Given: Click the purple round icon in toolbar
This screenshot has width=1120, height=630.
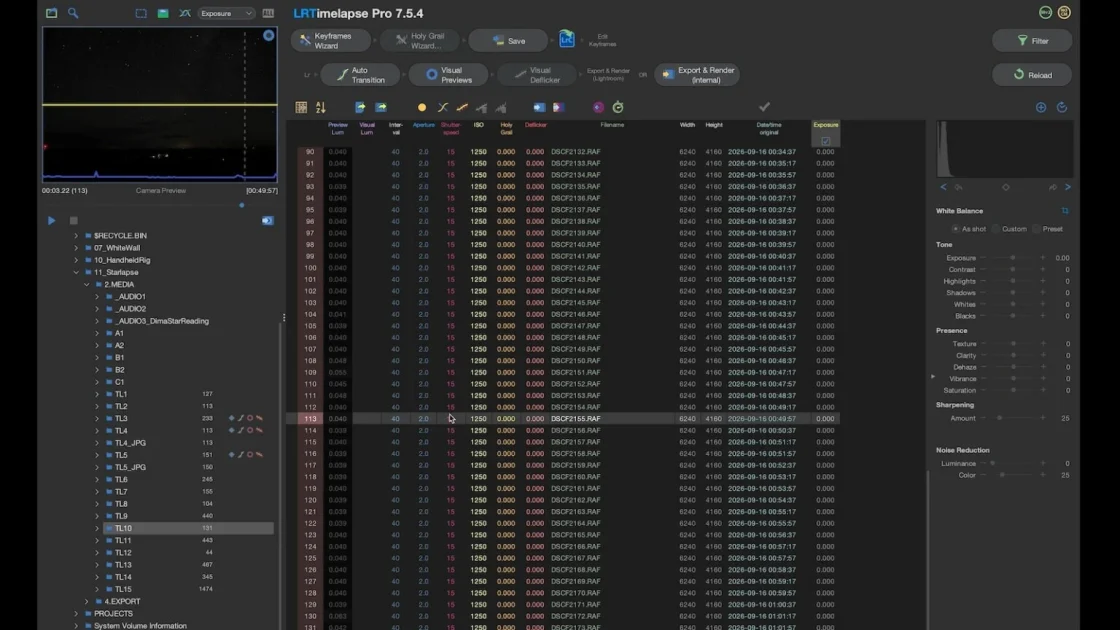Looking at the screenshot, I should pyautogui.click(x=599, y=107).
